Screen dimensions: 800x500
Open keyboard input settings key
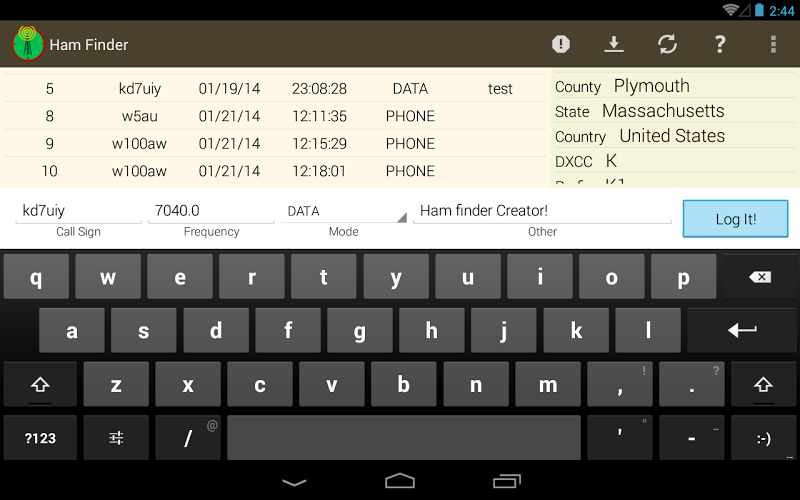[116, 438]
